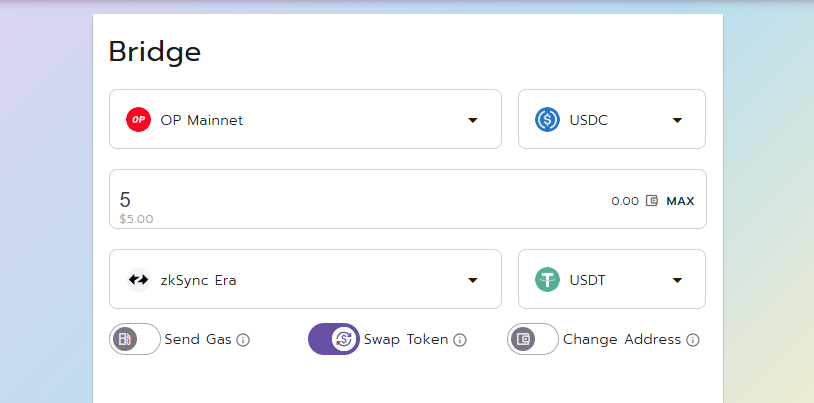Expand the OP Mainnet source chain dropdown arrow
This screenshot has height=403, width=814.
click(472, 120)
